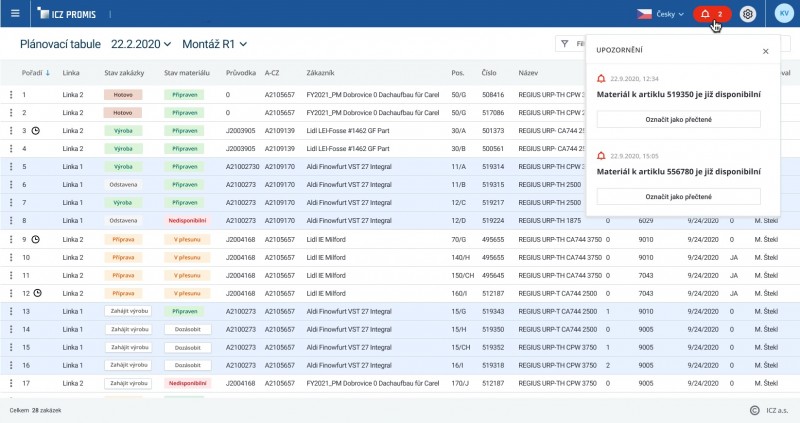The width and height of the screenshot is (800, 423).
Task: Sort by the Pořadí column header
Action: tap(34, 73)
